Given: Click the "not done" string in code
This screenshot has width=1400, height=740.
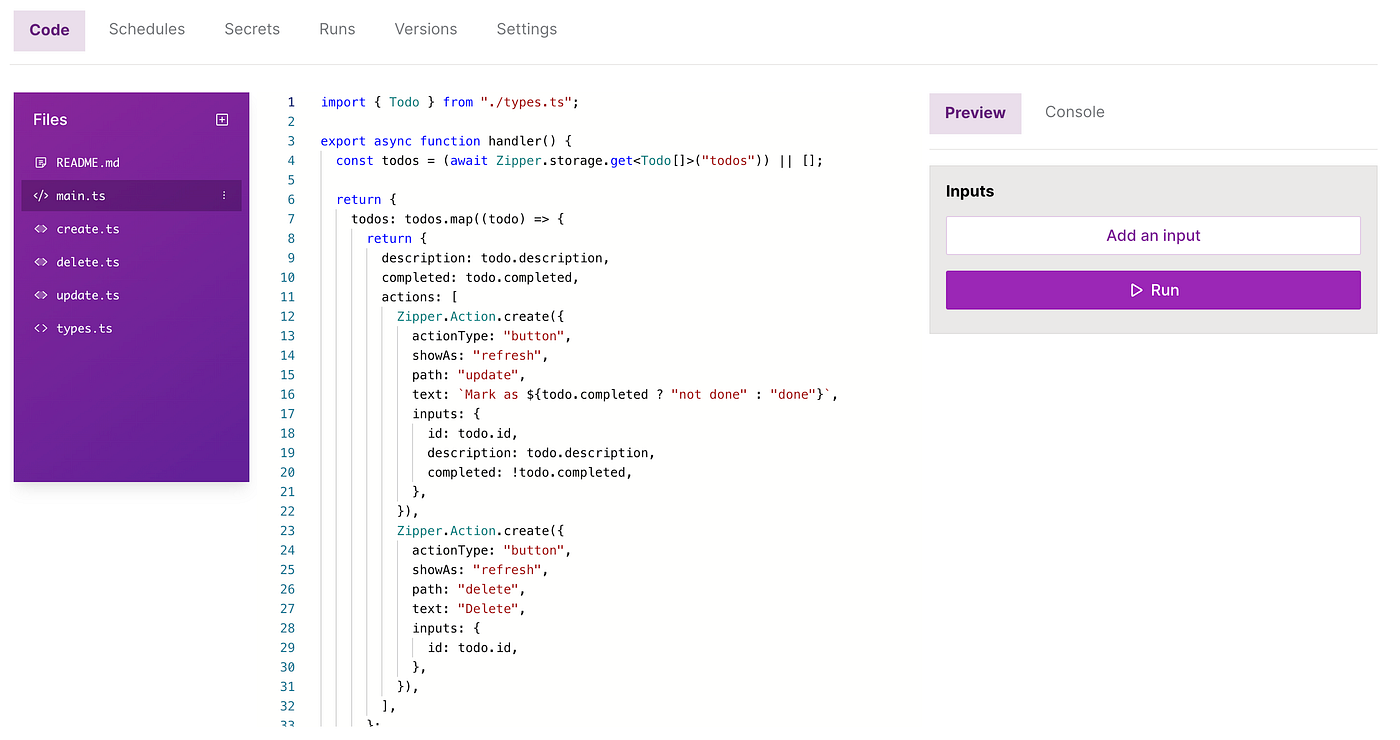Looking at the screenshot, I should (709, 394).
